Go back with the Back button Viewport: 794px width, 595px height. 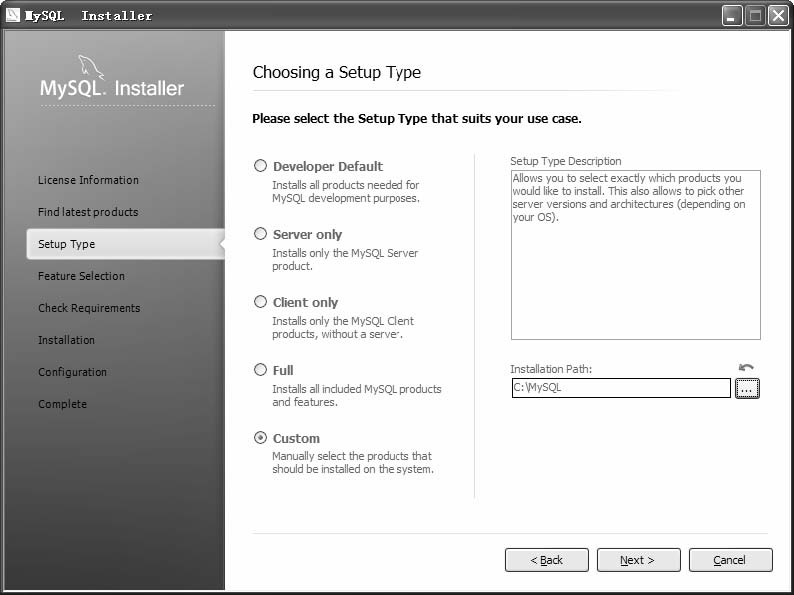click(547, 560)
